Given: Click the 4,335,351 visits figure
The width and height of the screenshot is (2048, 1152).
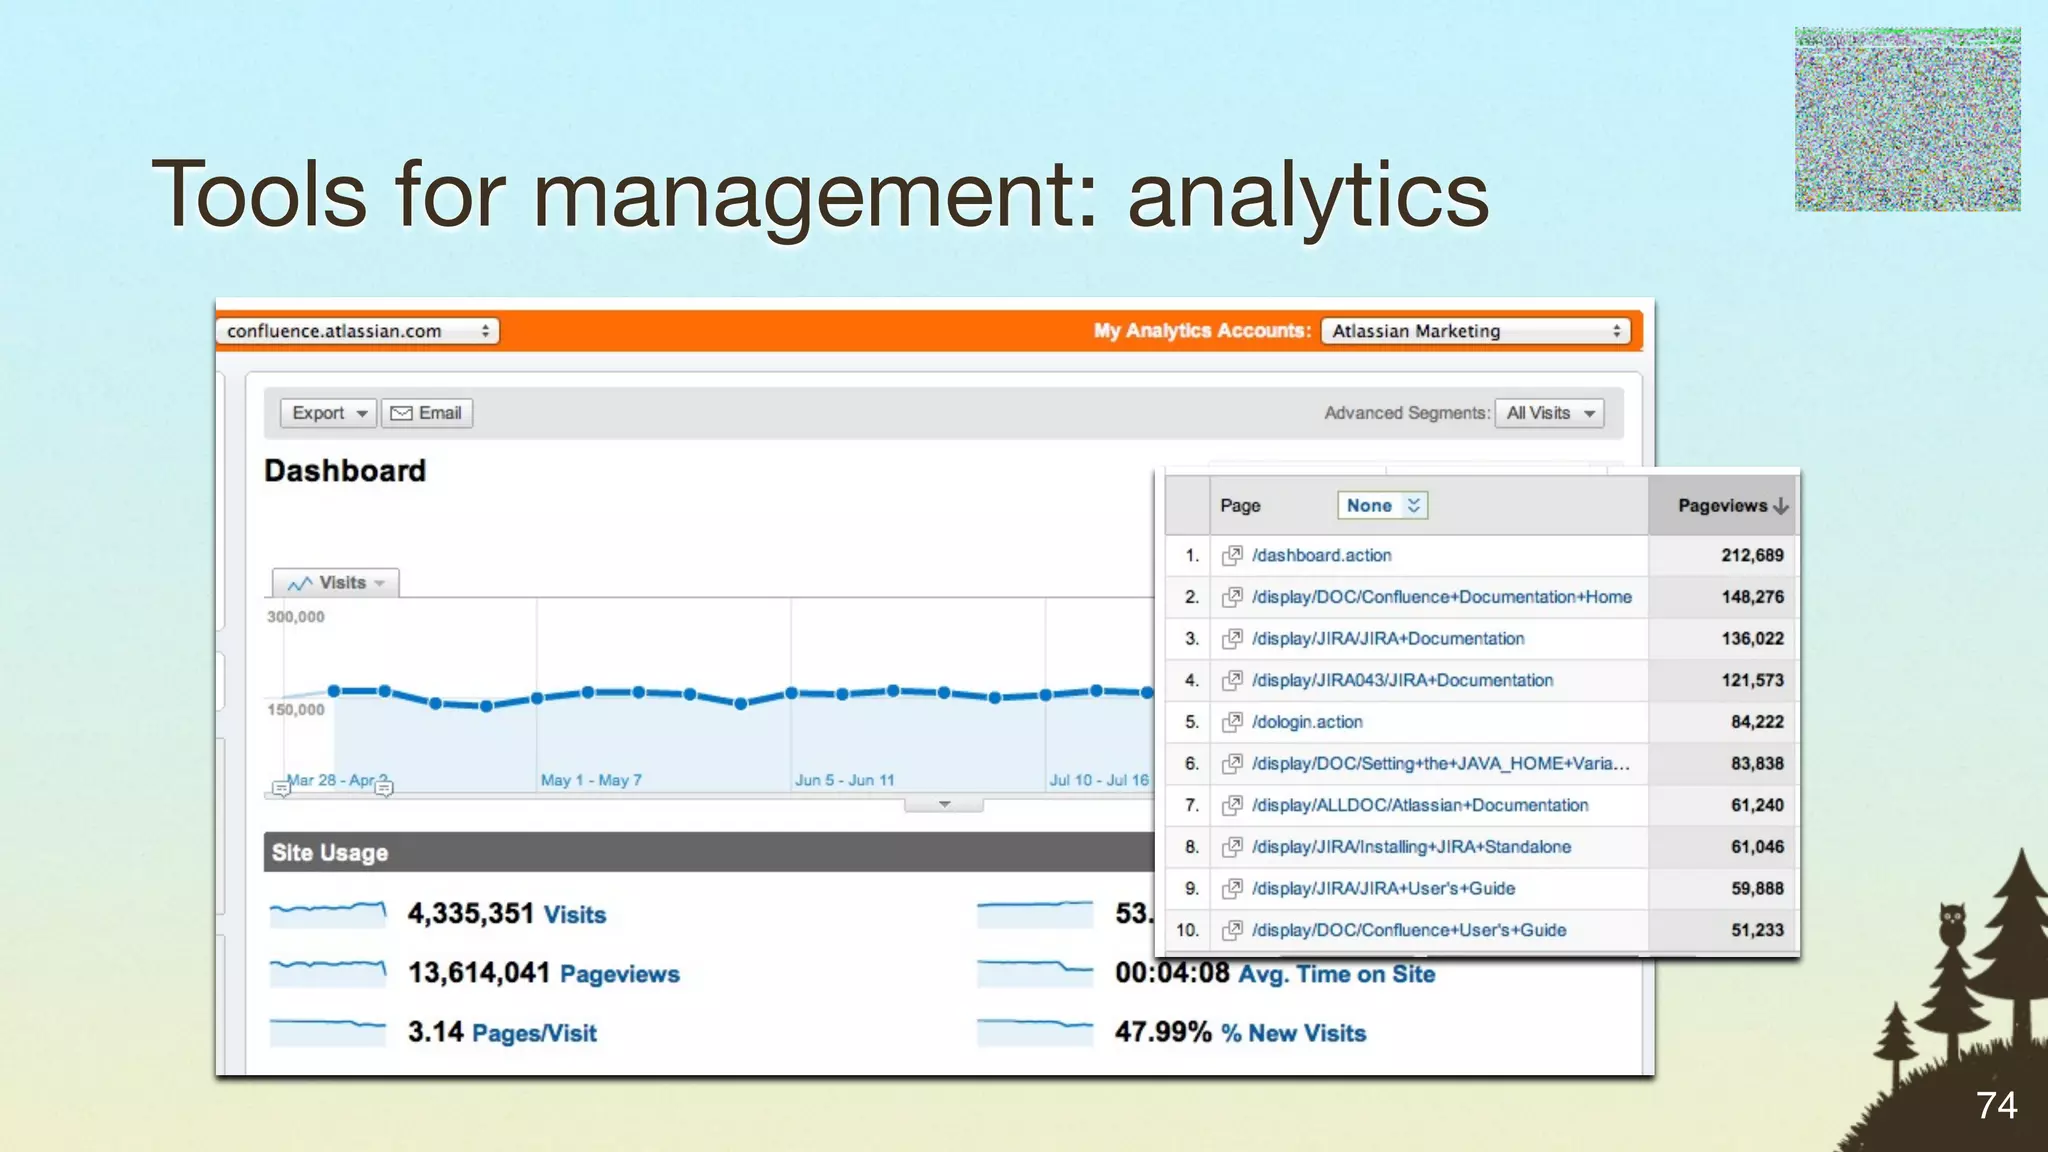Looking at the screenshot, I should 471,914.
